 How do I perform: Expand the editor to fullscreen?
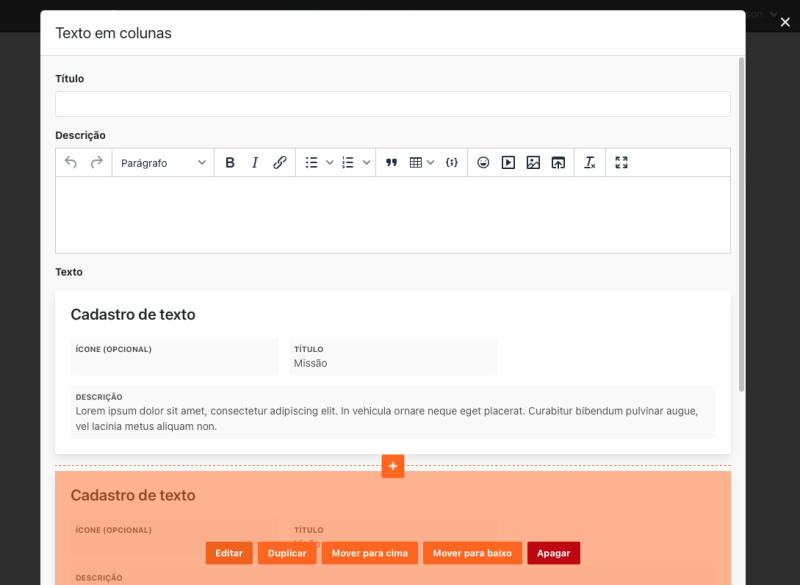621,162
